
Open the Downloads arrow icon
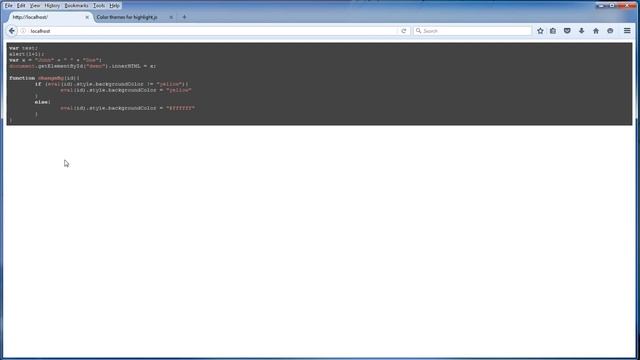pyautogui.click(x=582, y=31)
